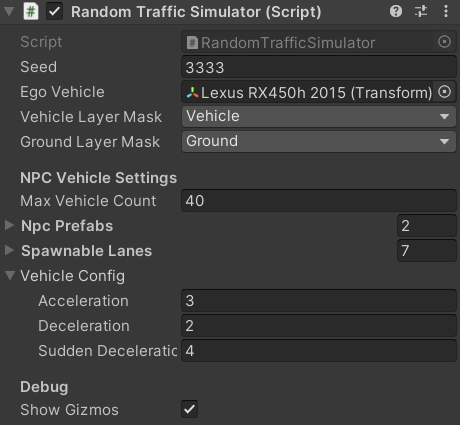460x425 pixels.
Task: Click the script file icon beside RandomTrafficSimulator
Action: point(192,43)
